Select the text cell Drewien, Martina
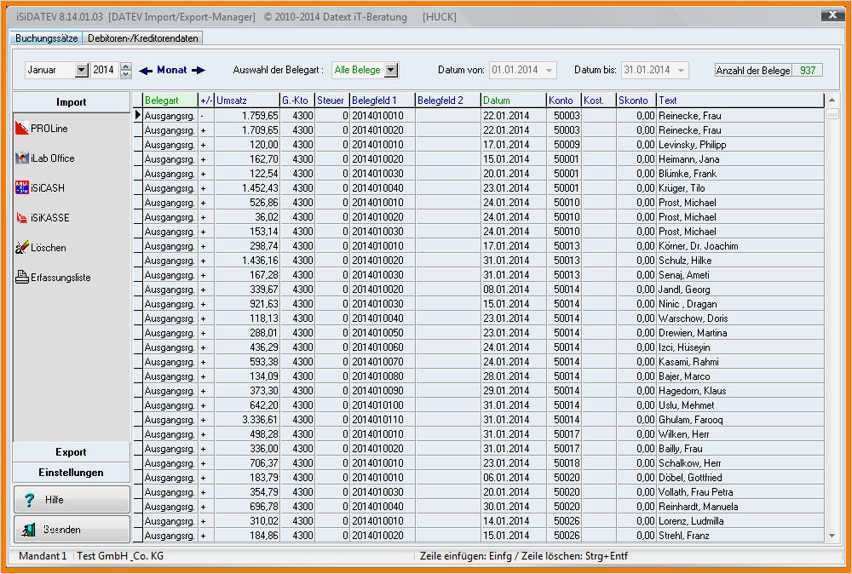852x574 pixels. tap(740, 333)
